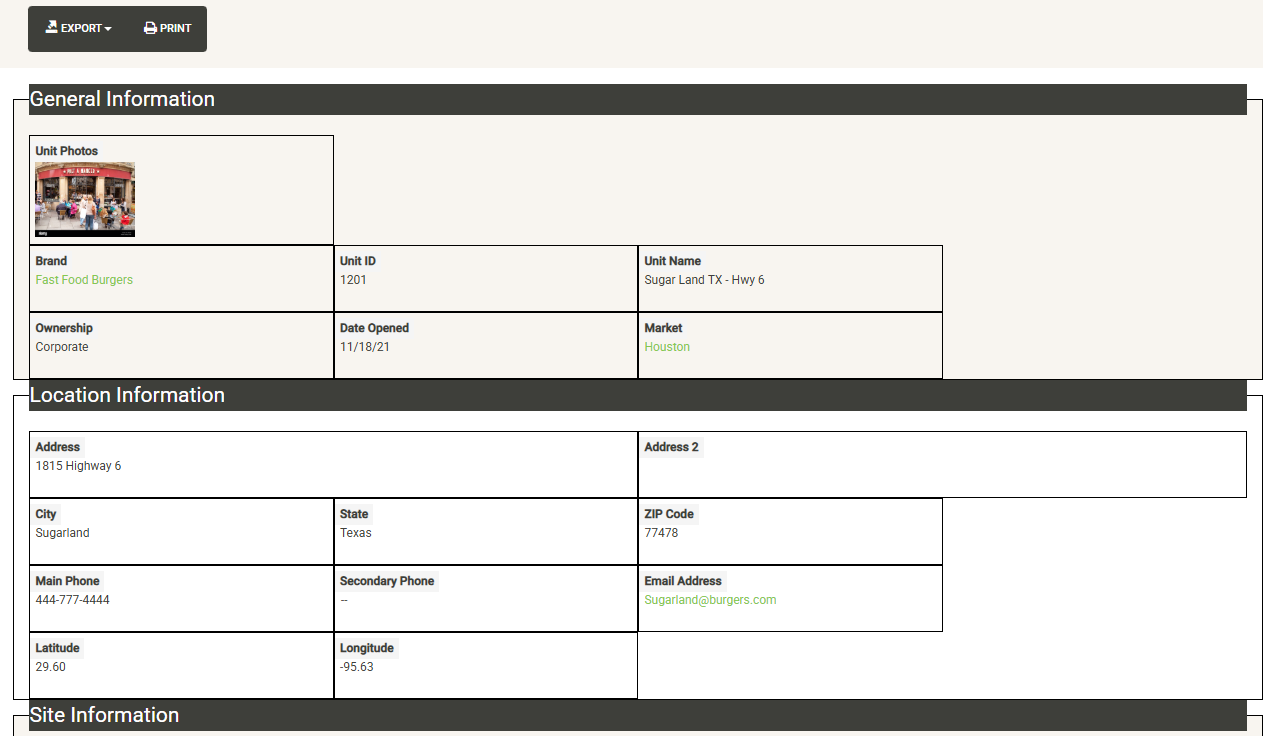Click the Corporate ownership value
This screenshot has height=736, width=1263.
(x=62, y=347)
